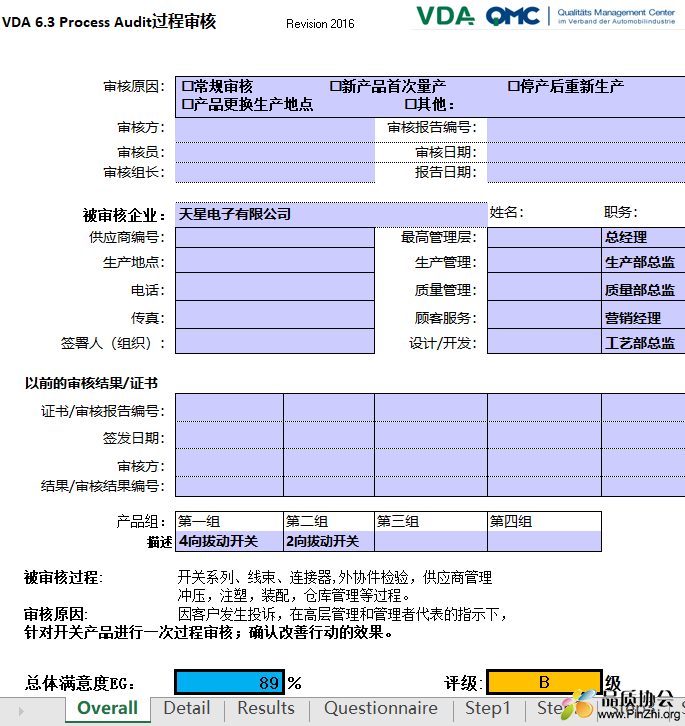685x726 pixels.
Task: Click the 姓名 column header
Action: point(507,212)
